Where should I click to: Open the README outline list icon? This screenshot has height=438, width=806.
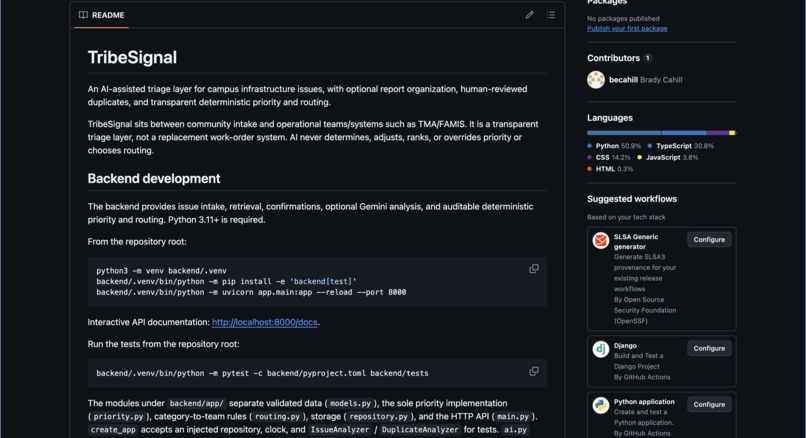tap(551, 15)
